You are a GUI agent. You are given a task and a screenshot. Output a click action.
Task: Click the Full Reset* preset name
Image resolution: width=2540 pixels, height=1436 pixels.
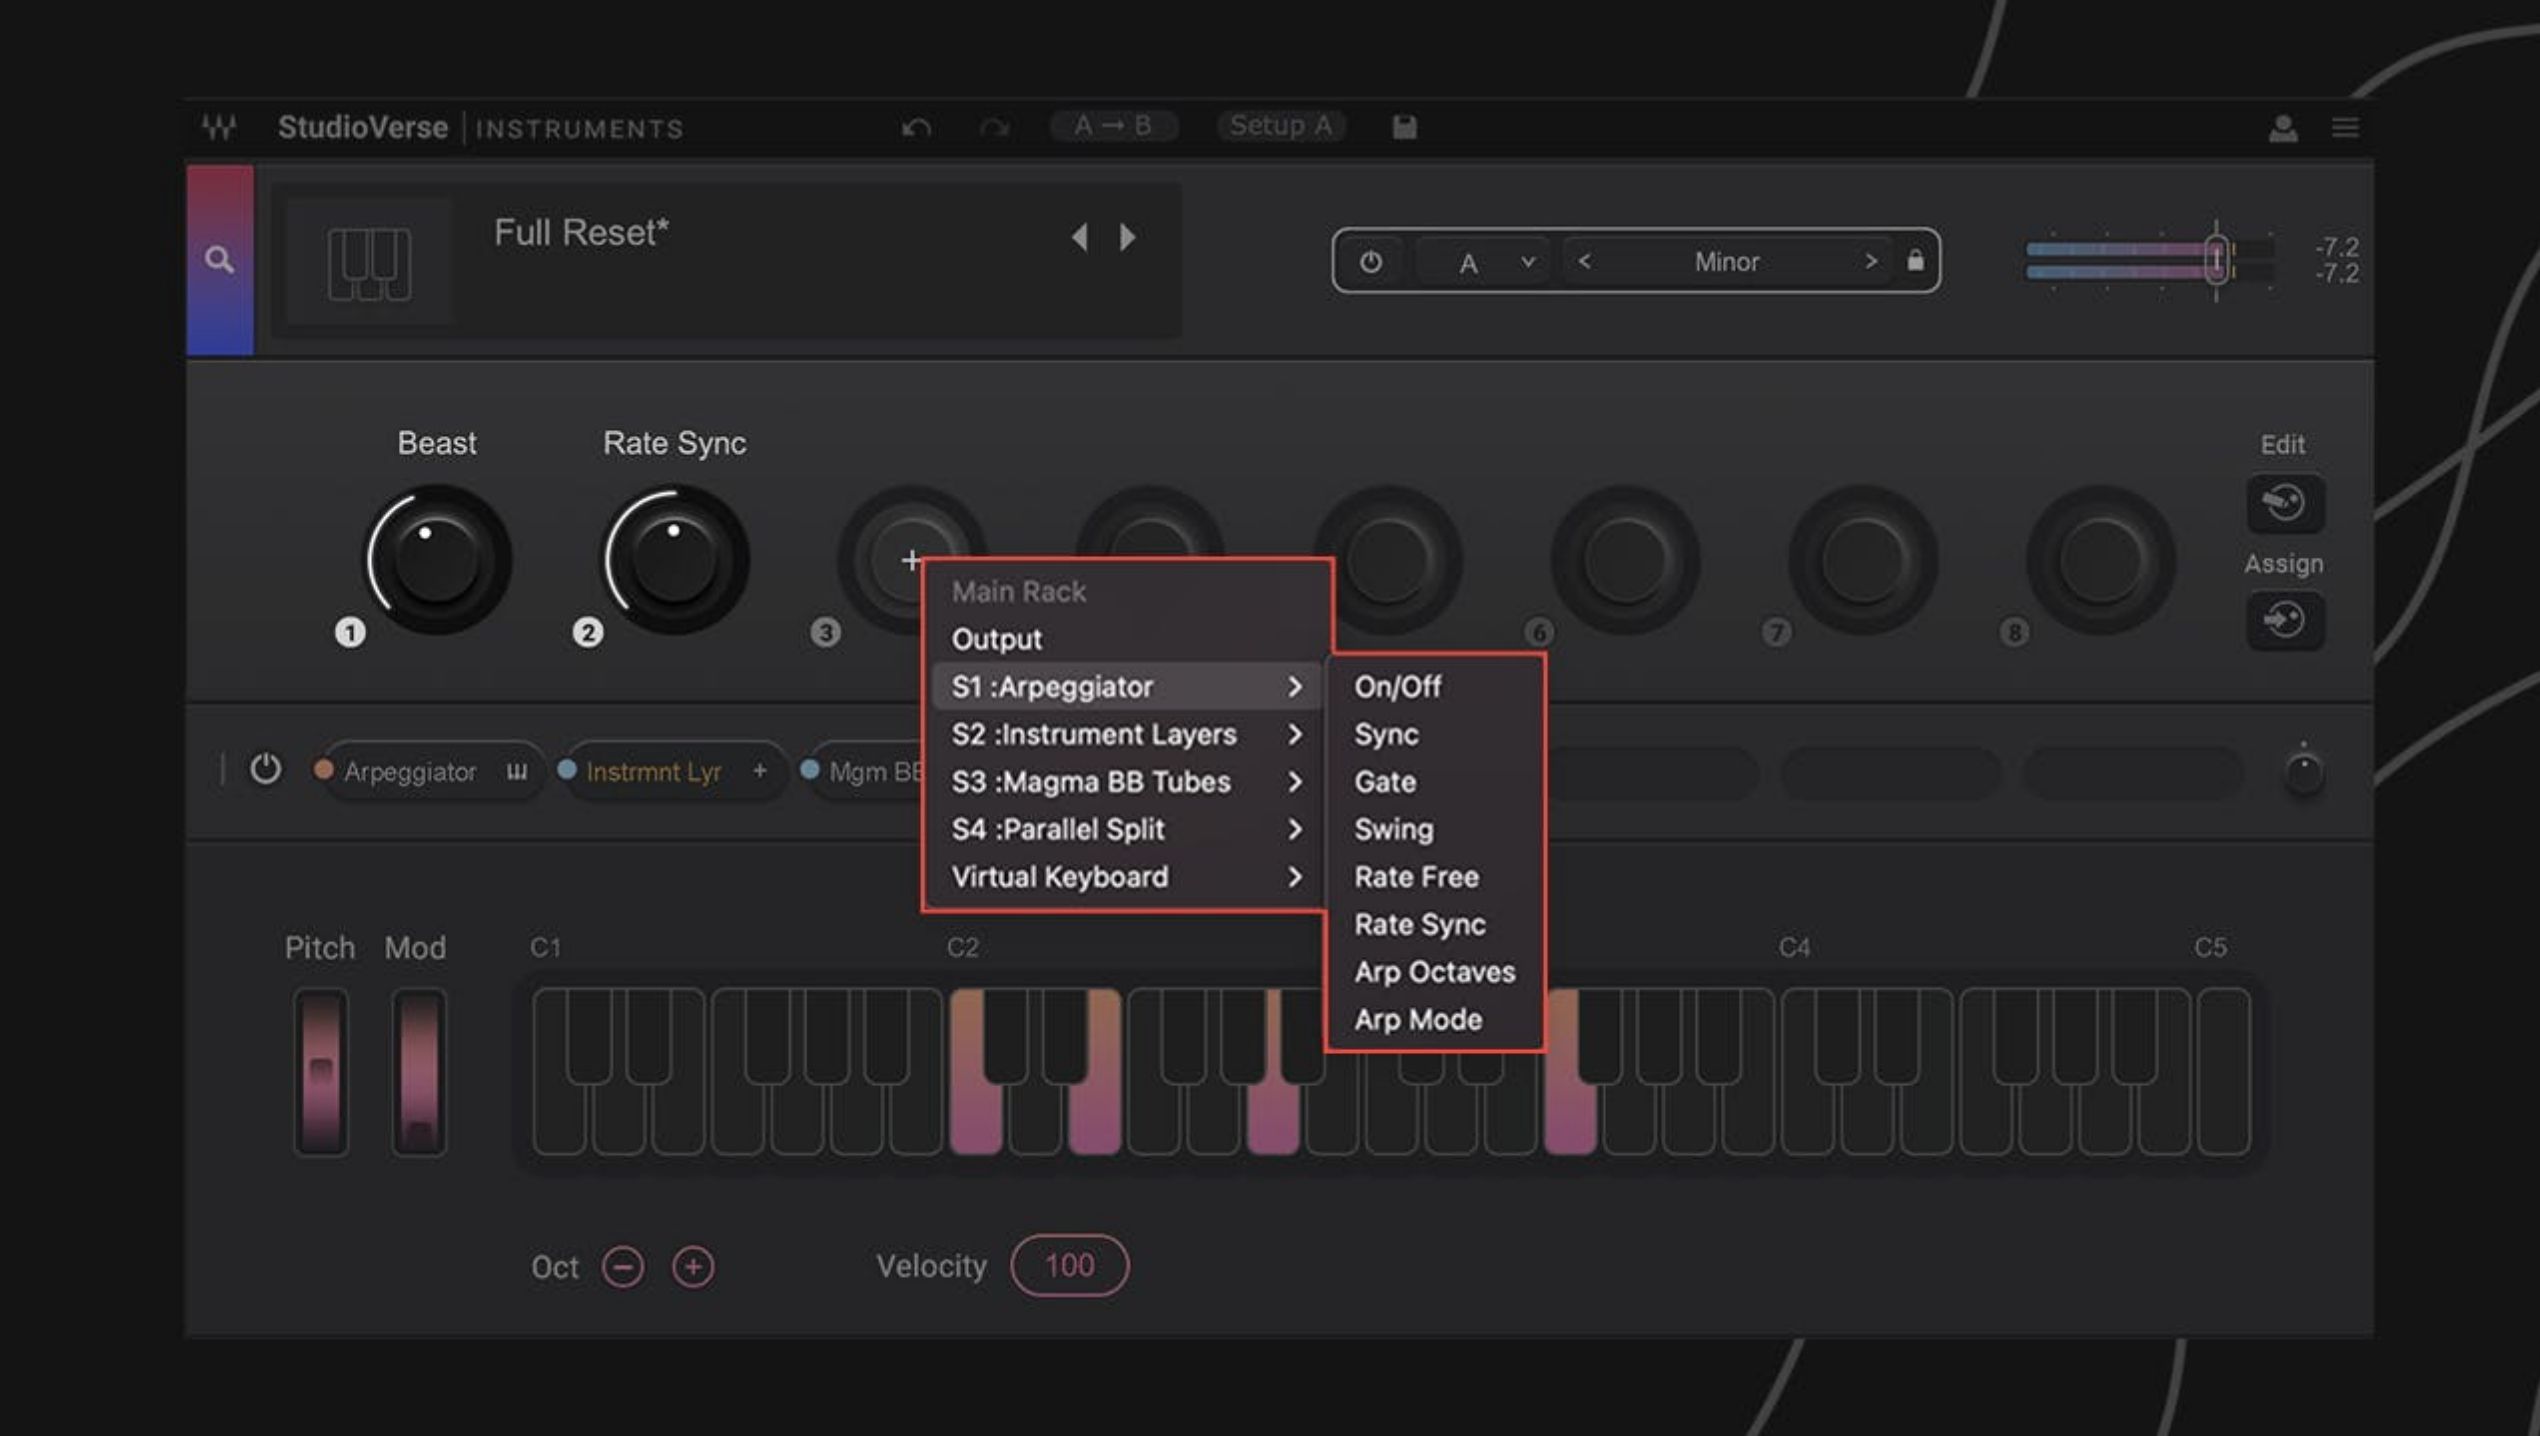click(x=581, y=233)
